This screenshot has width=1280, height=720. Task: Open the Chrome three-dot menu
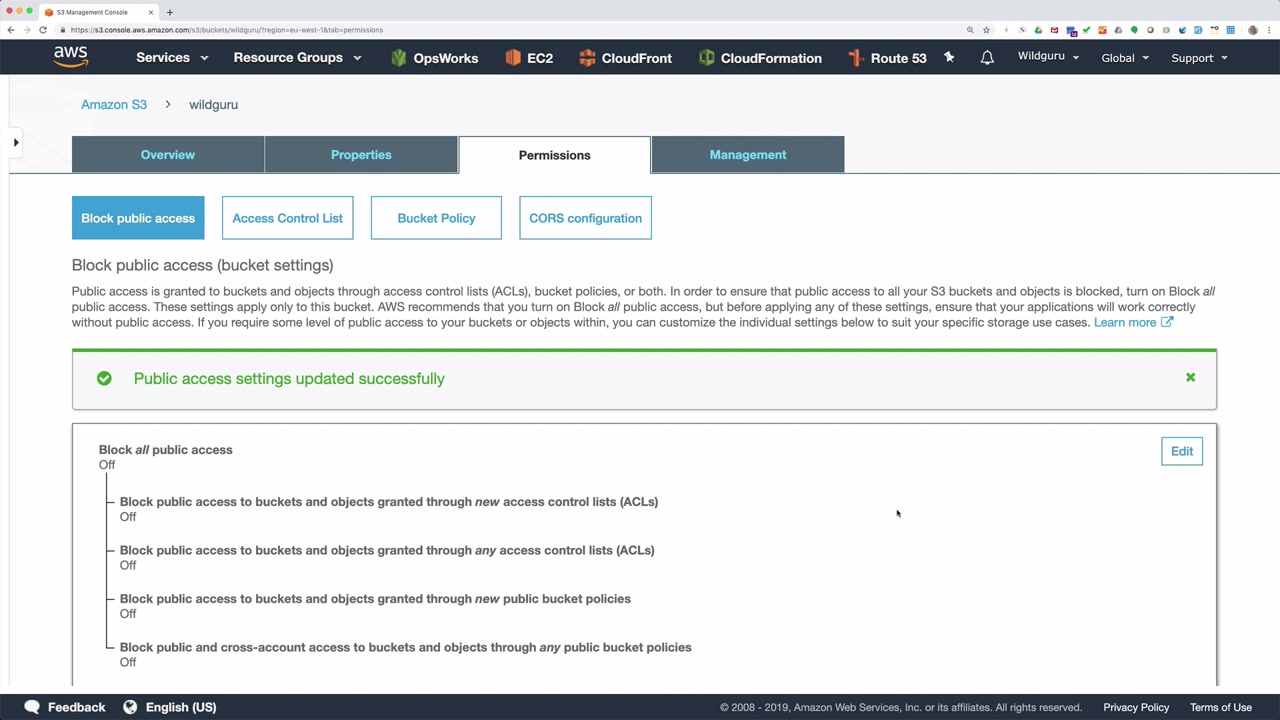pos(1269,30)
